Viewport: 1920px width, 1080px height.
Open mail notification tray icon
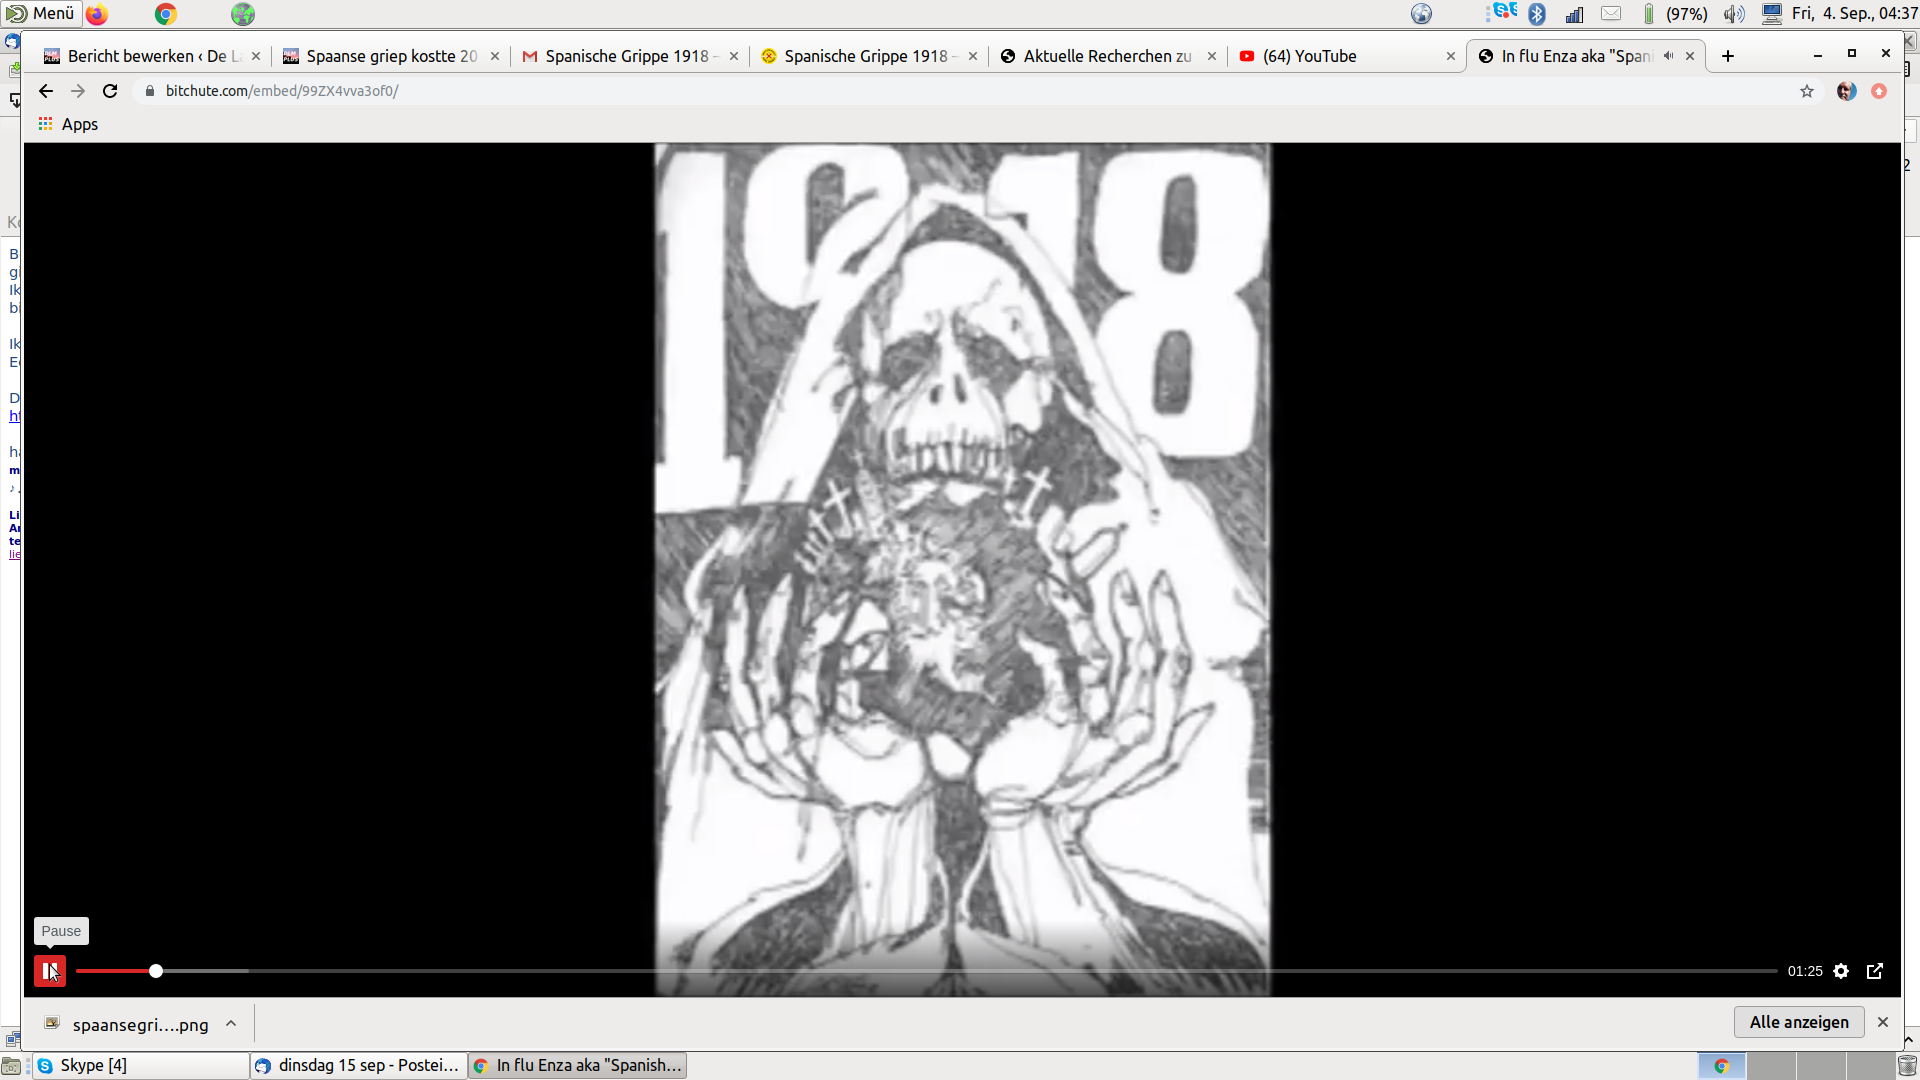tap(1611, 14)
